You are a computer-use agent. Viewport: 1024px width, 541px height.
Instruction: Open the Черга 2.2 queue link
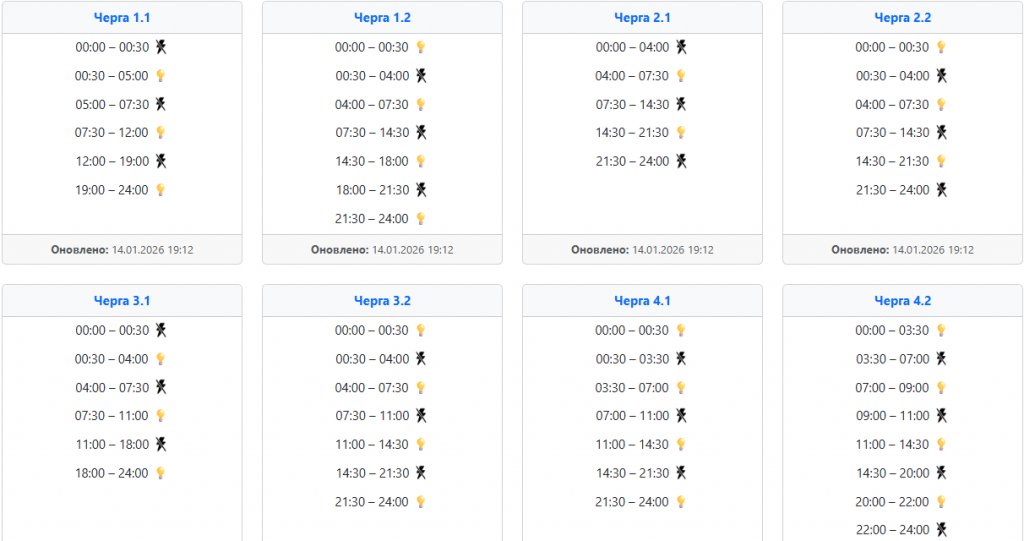click(x=902, y=17)
